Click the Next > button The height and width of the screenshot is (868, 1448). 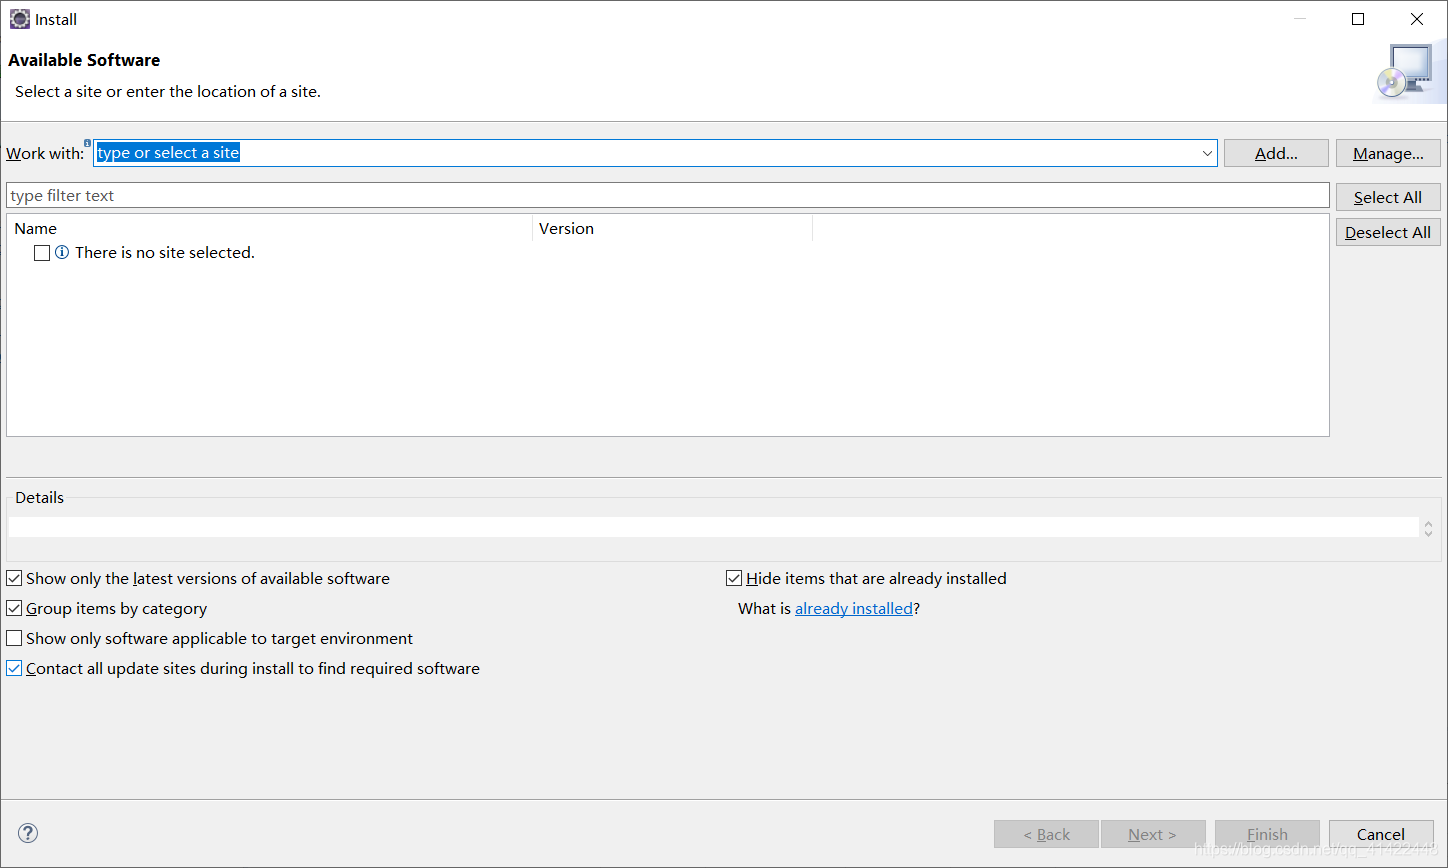(x=1152, y=834)
